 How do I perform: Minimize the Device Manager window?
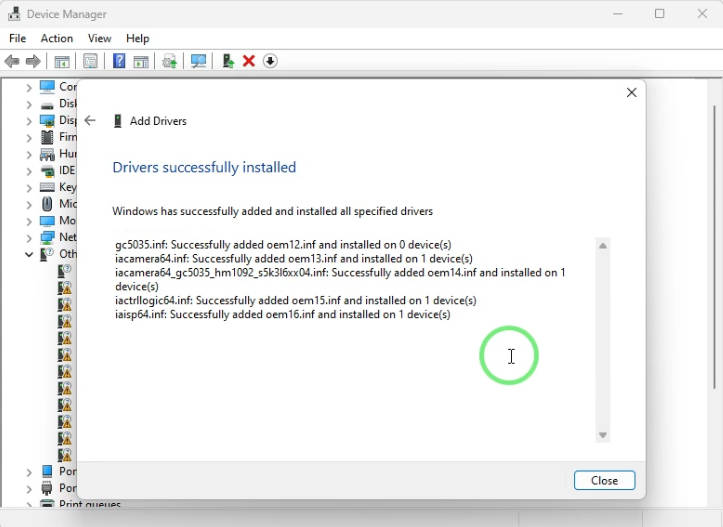(617, 14)
